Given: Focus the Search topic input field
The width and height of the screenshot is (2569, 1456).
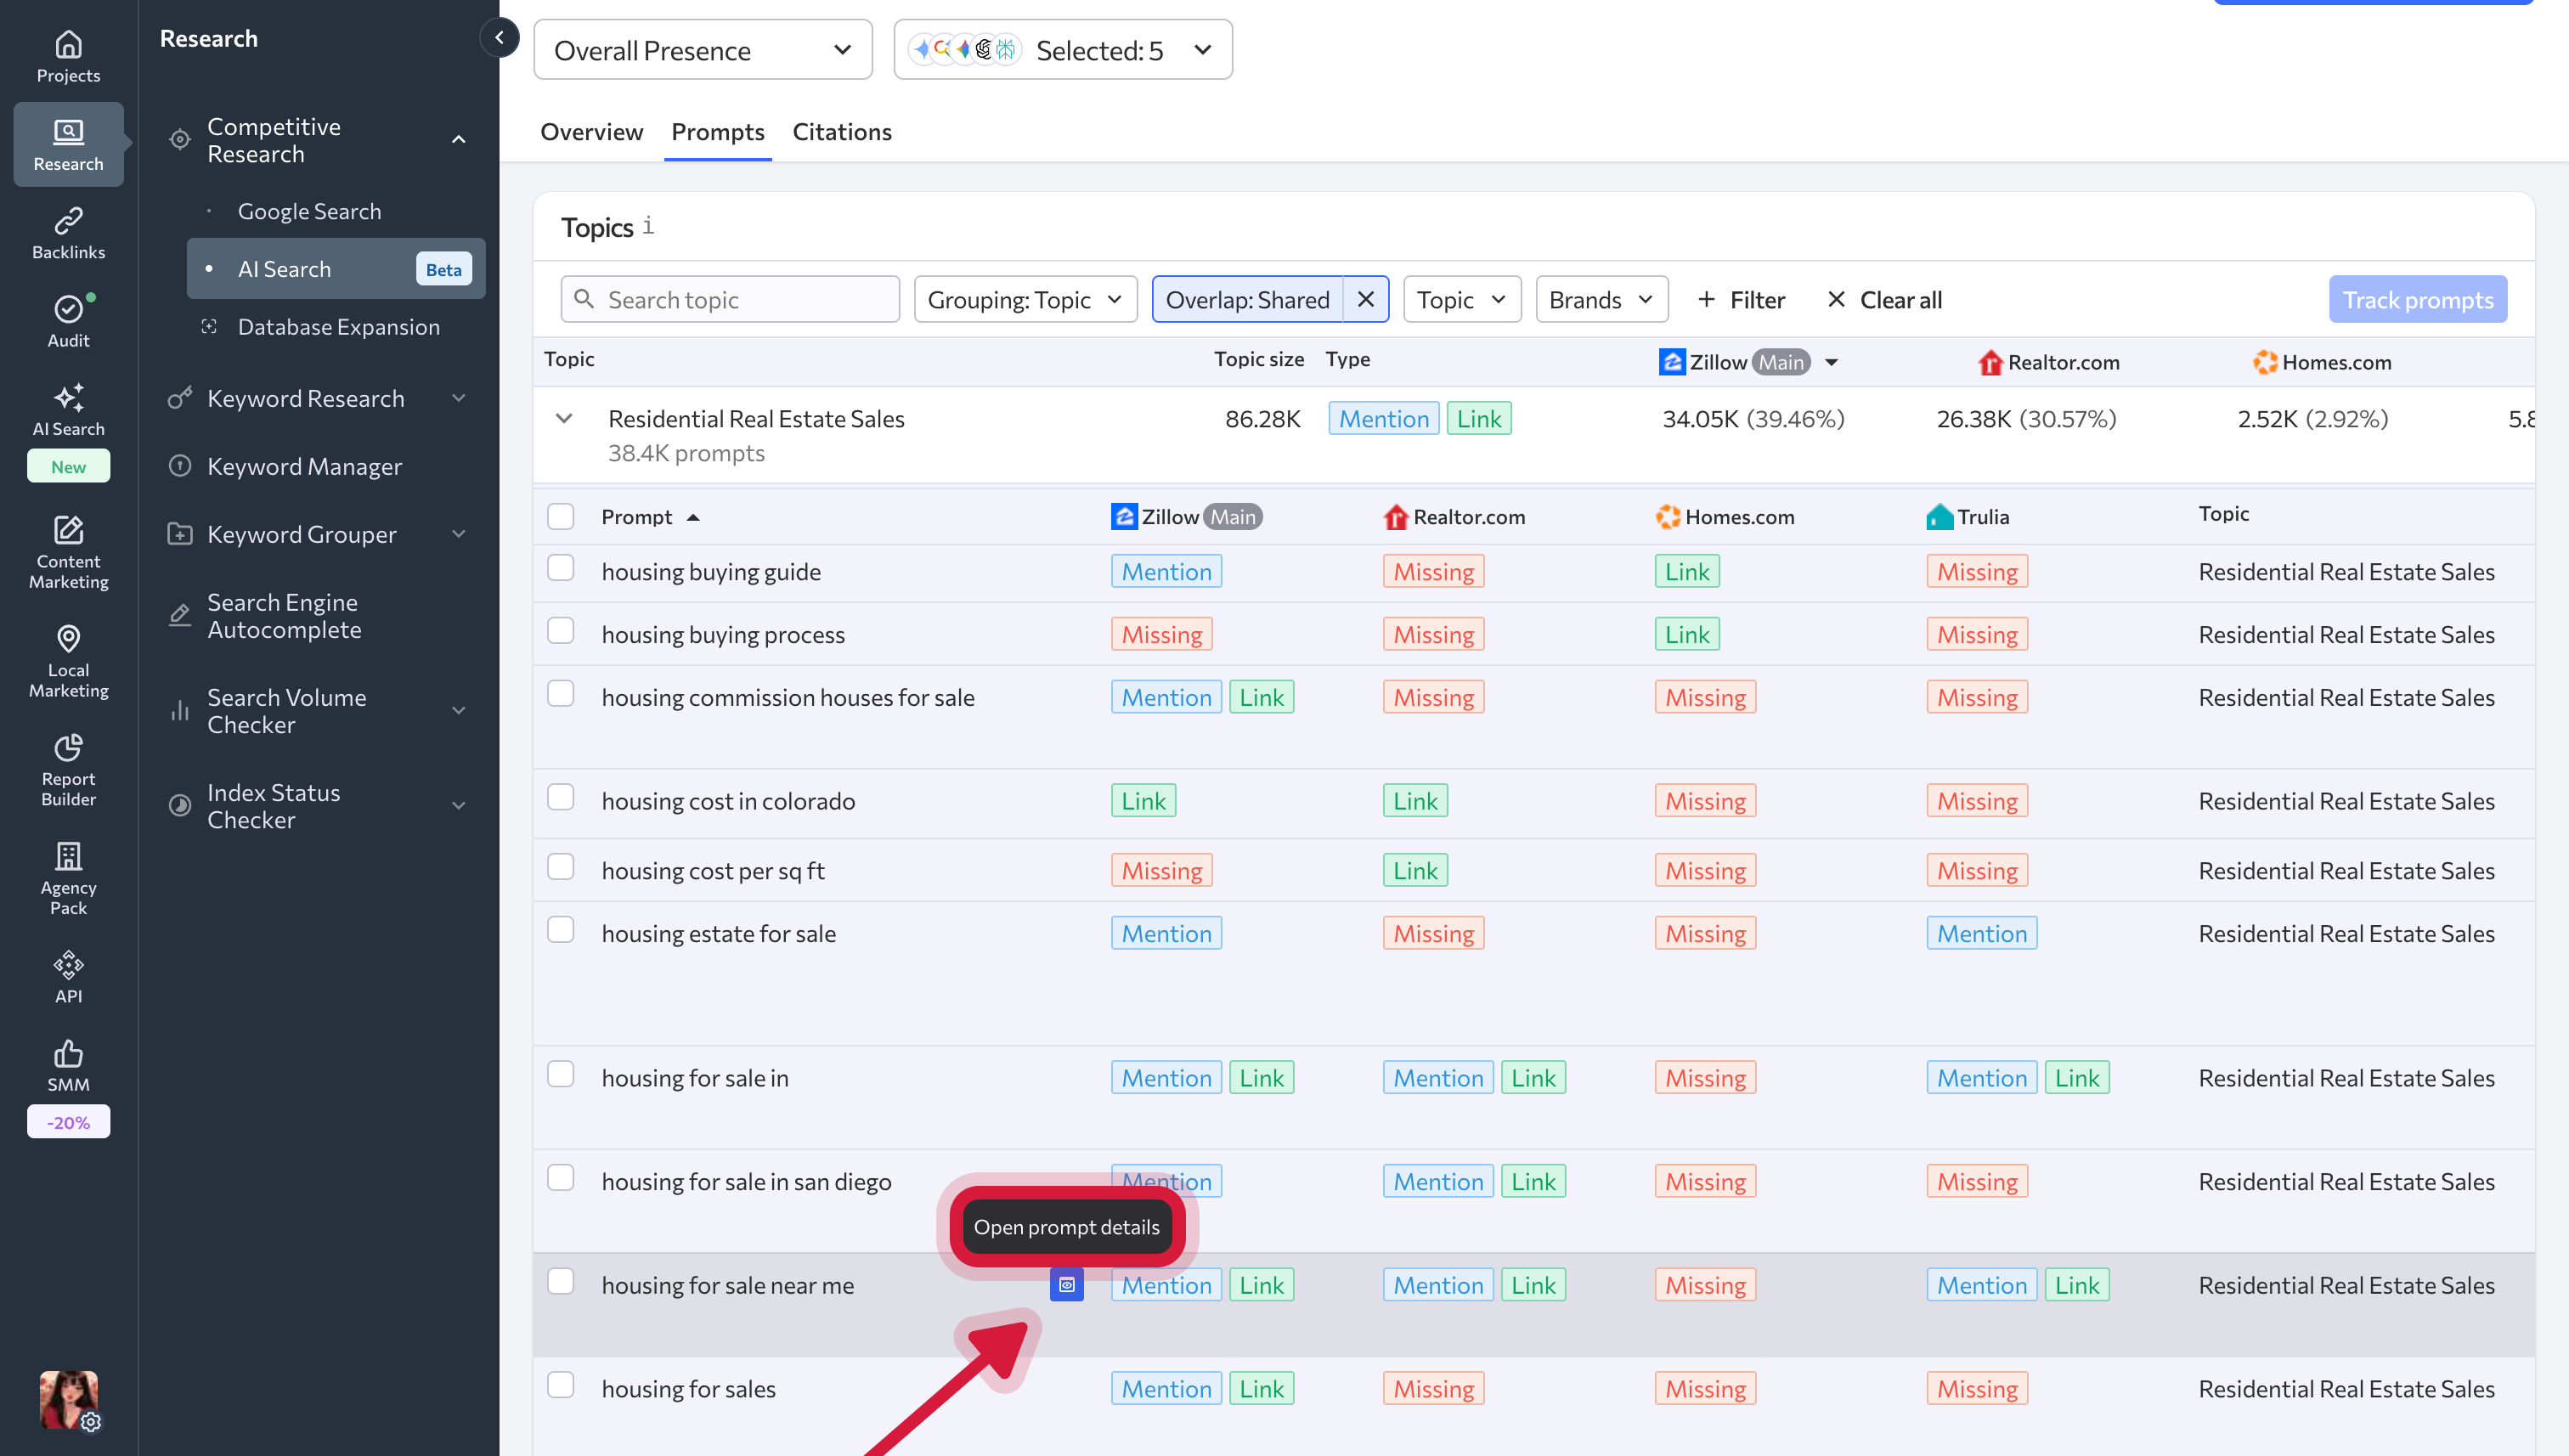Looking at the screenshot, I should pyautogui.click(x=730, y=299).
